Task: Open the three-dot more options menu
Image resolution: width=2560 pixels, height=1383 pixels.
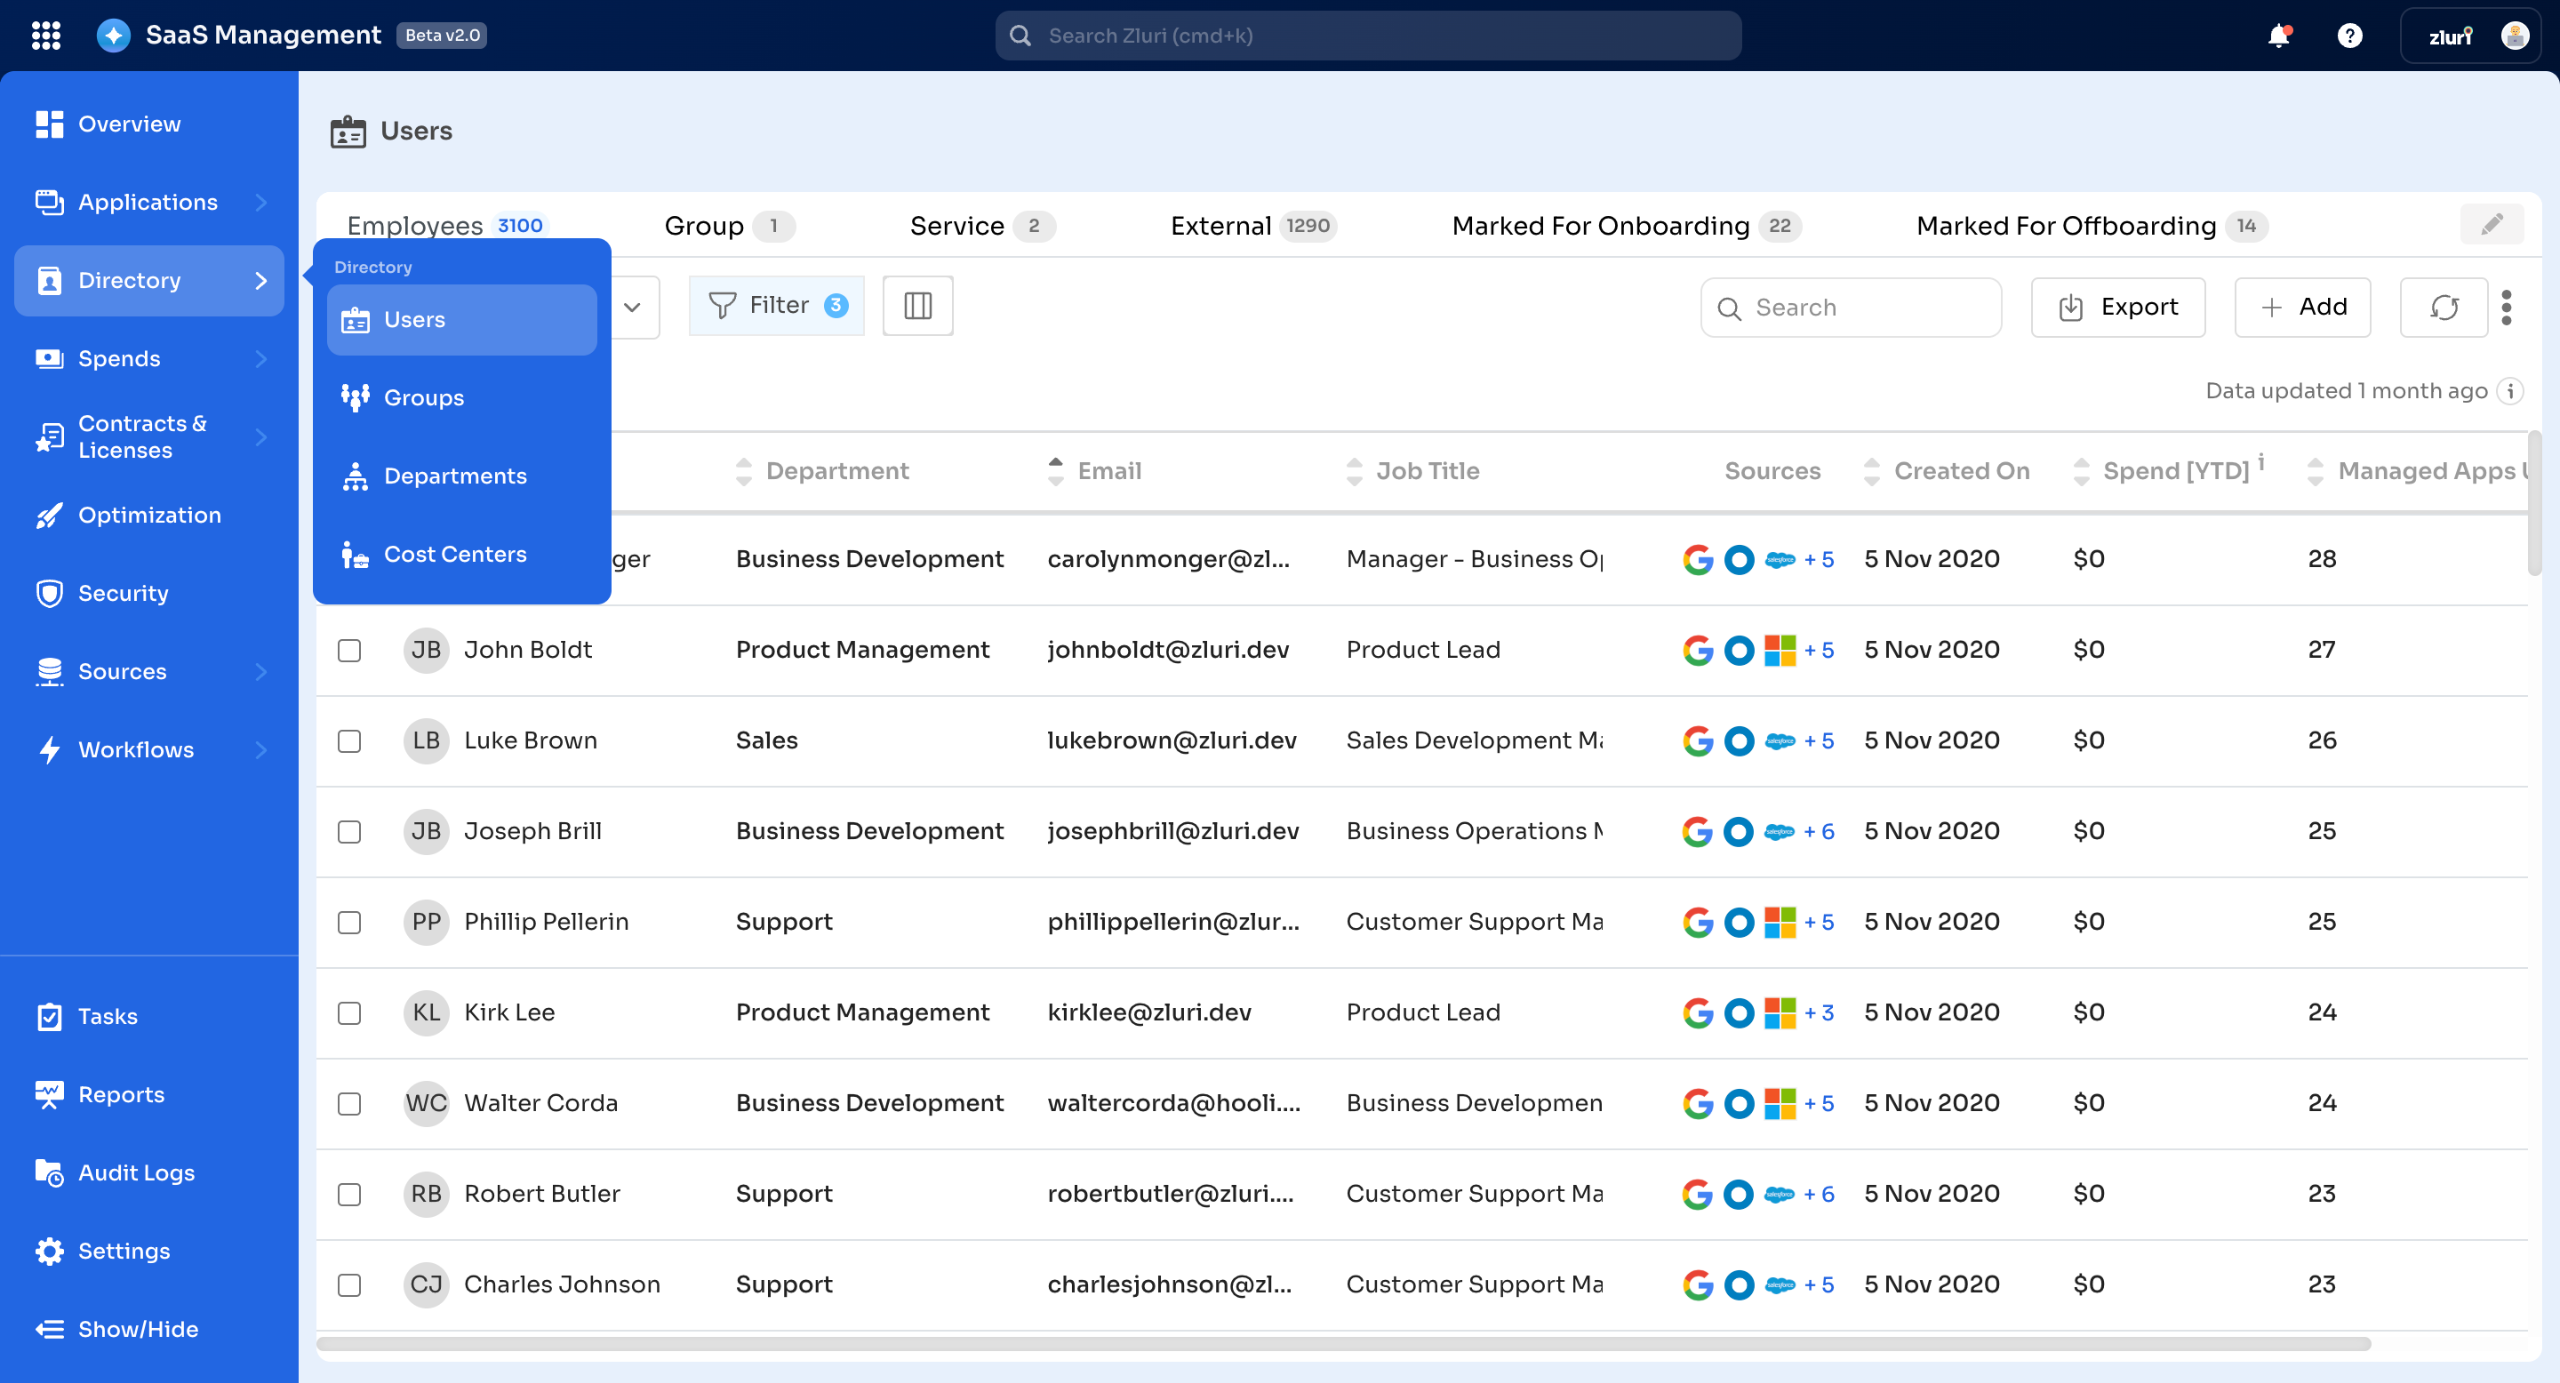Action: coord(2506,307)
